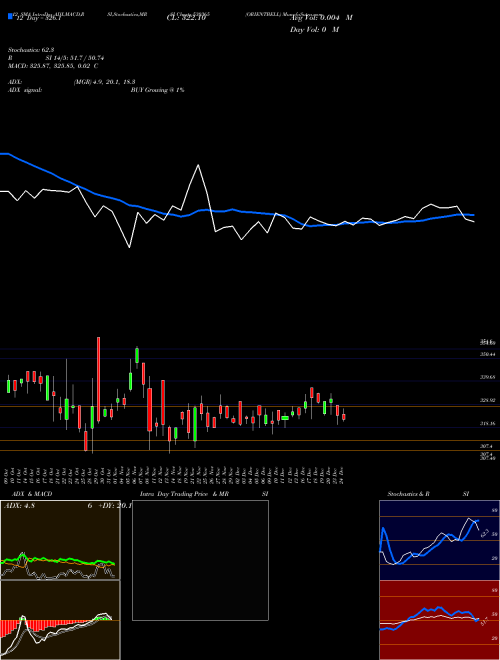Click the 'CL: 322.10' closing price text
The height and width of the screenshot is (660, 500).
coord(186,18)
